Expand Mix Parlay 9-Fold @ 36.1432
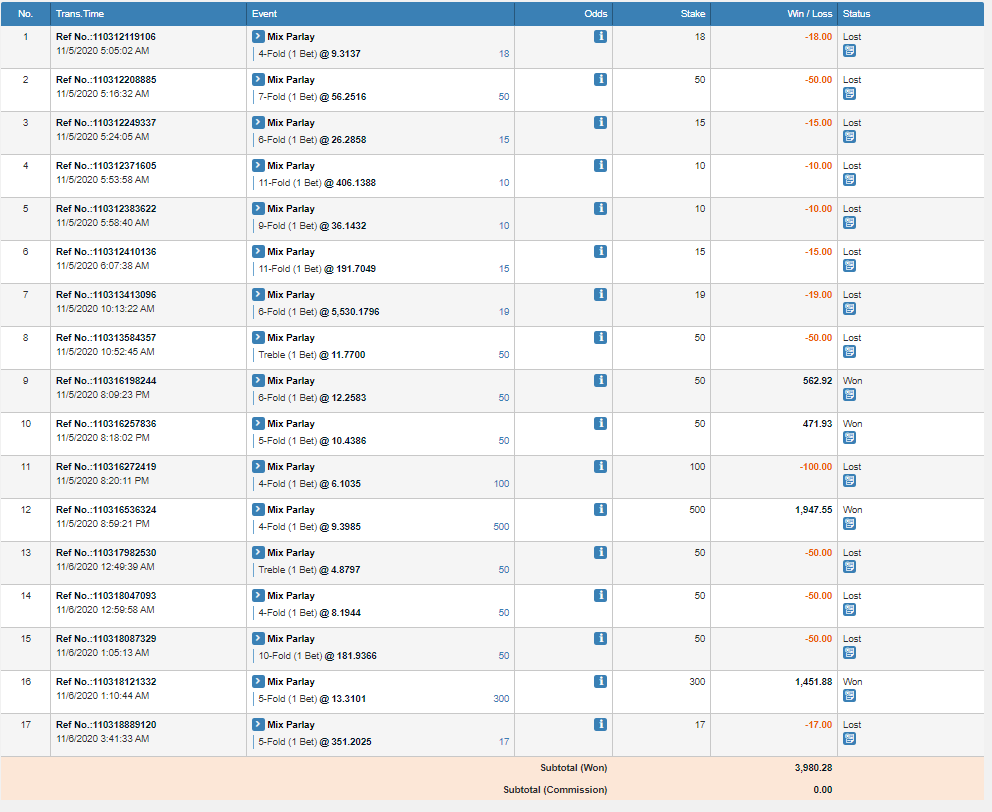 coord(258,209)
